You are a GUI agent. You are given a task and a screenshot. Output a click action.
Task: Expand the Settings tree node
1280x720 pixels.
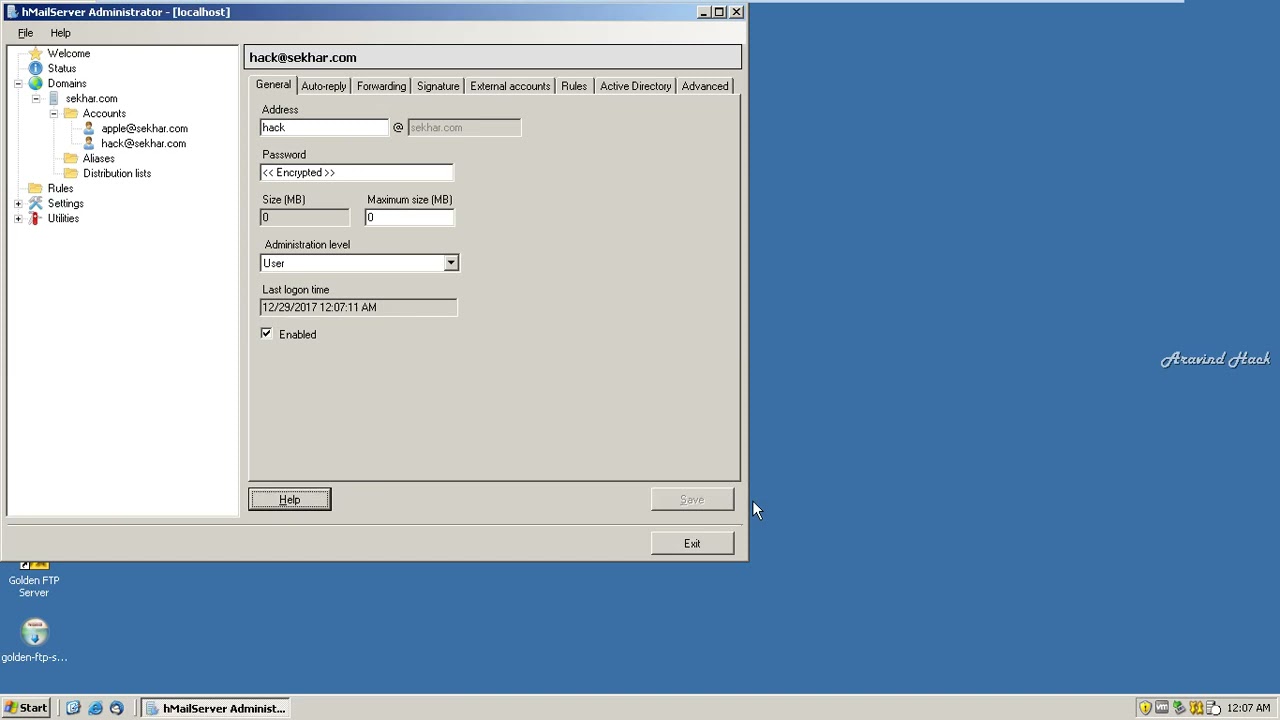pos(18,203)
